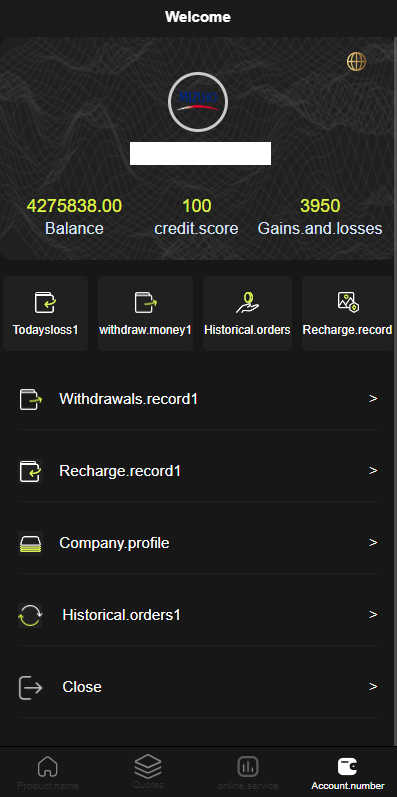397x797 pixels.
Task: Click the redacted username field
Action: point(200,154)
